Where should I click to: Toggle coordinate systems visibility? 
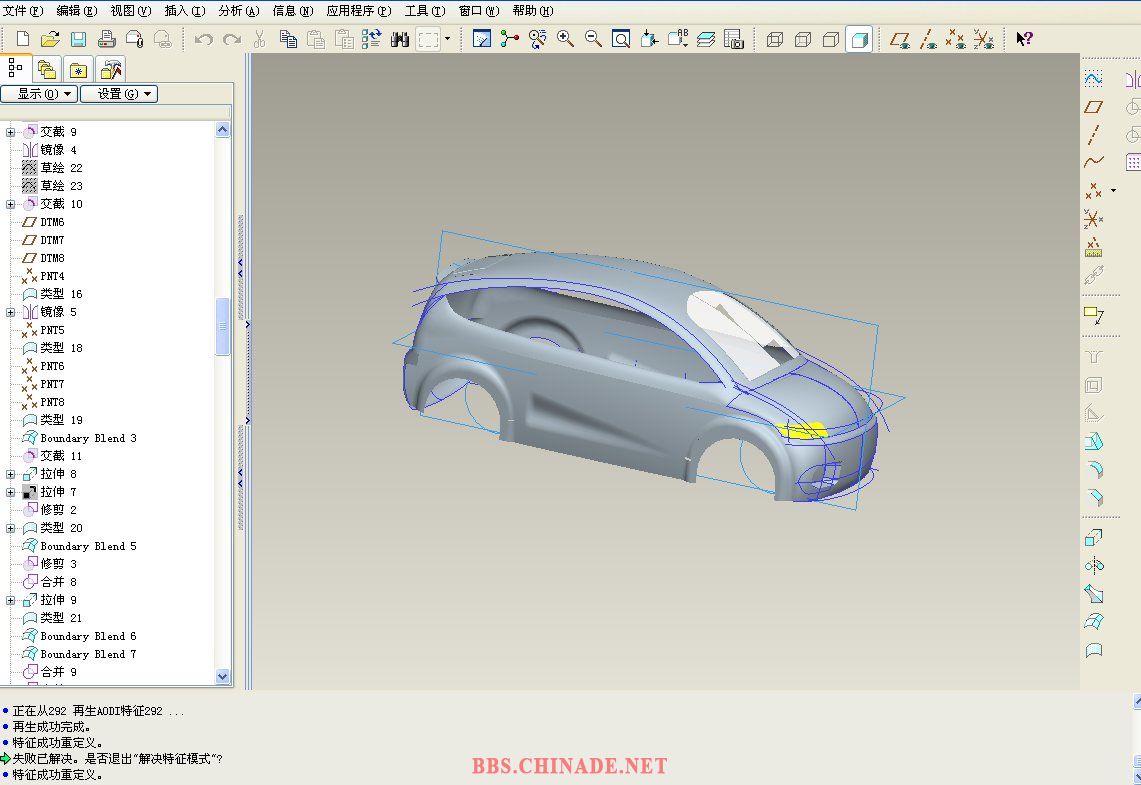pos(984,39)
